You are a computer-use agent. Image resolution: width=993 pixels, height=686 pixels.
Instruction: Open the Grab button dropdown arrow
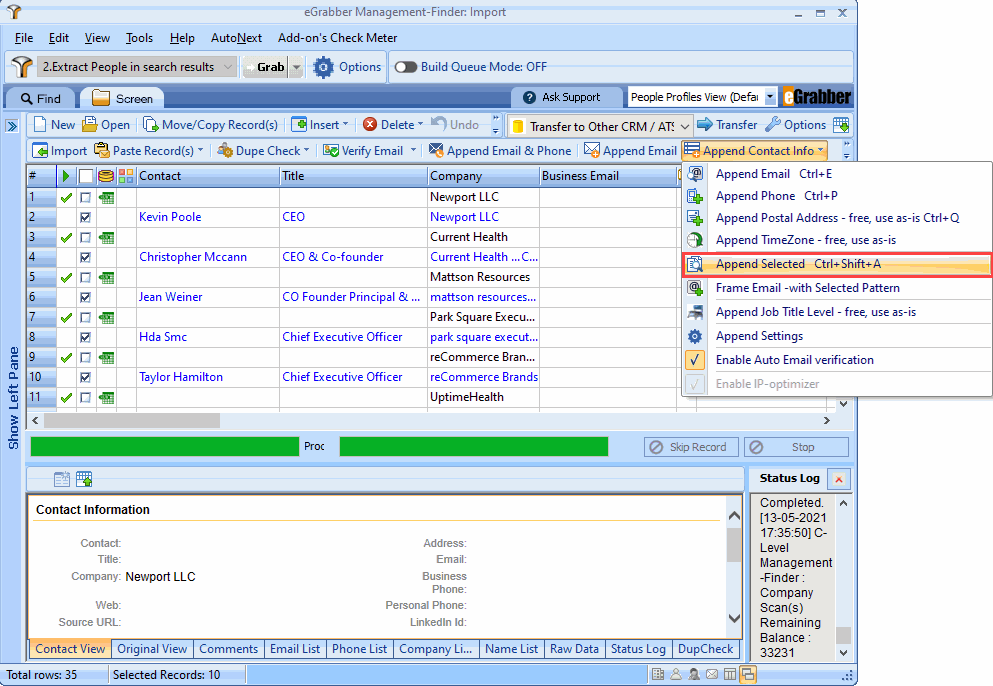296,67
